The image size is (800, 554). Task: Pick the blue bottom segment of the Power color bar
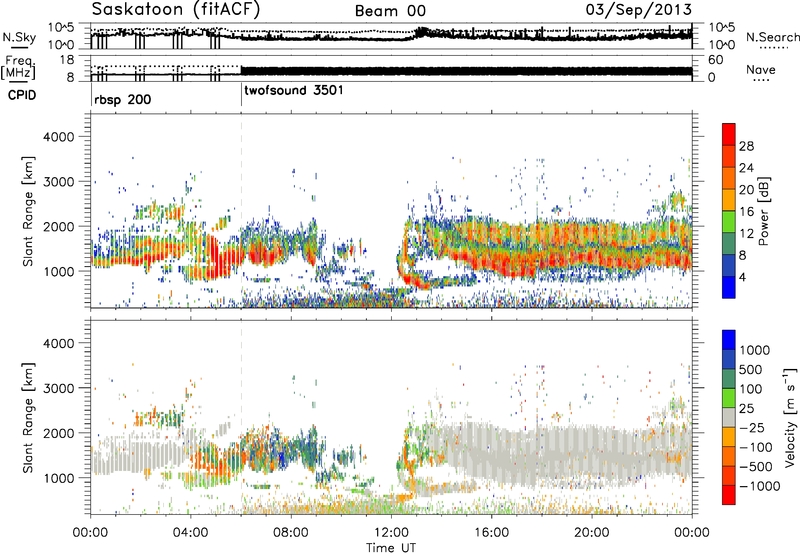(x=729, y=287)
